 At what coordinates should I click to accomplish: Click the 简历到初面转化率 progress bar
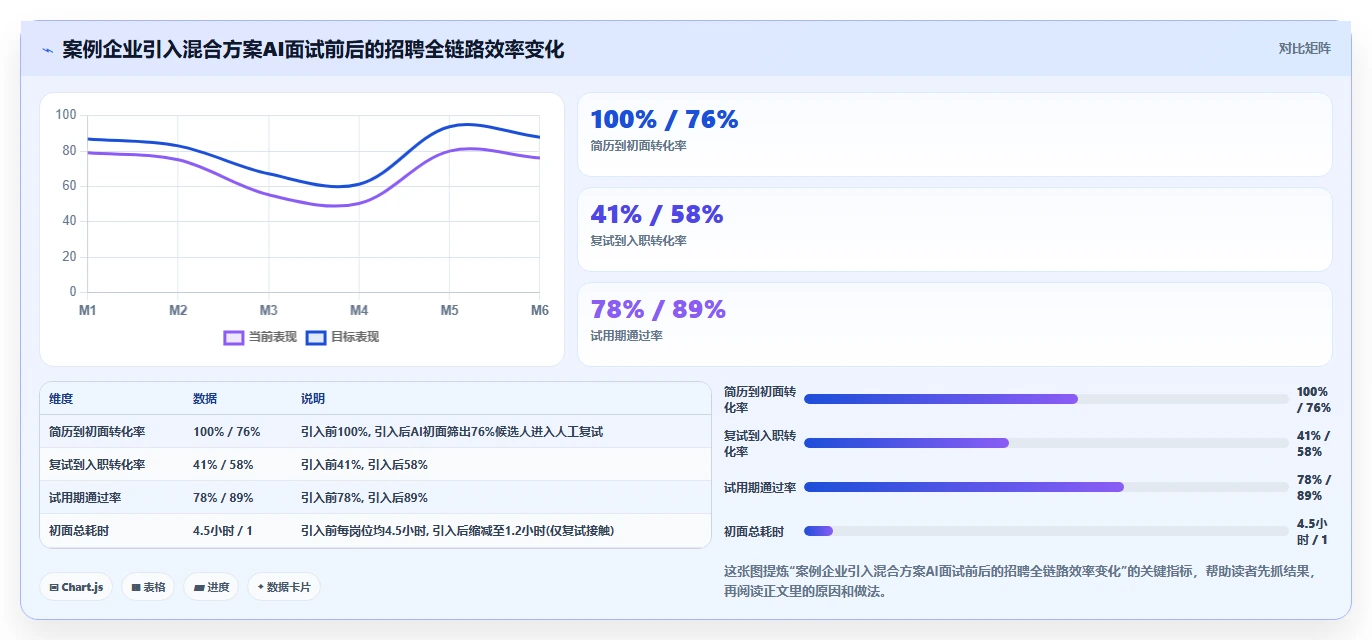click(1046, 399)
